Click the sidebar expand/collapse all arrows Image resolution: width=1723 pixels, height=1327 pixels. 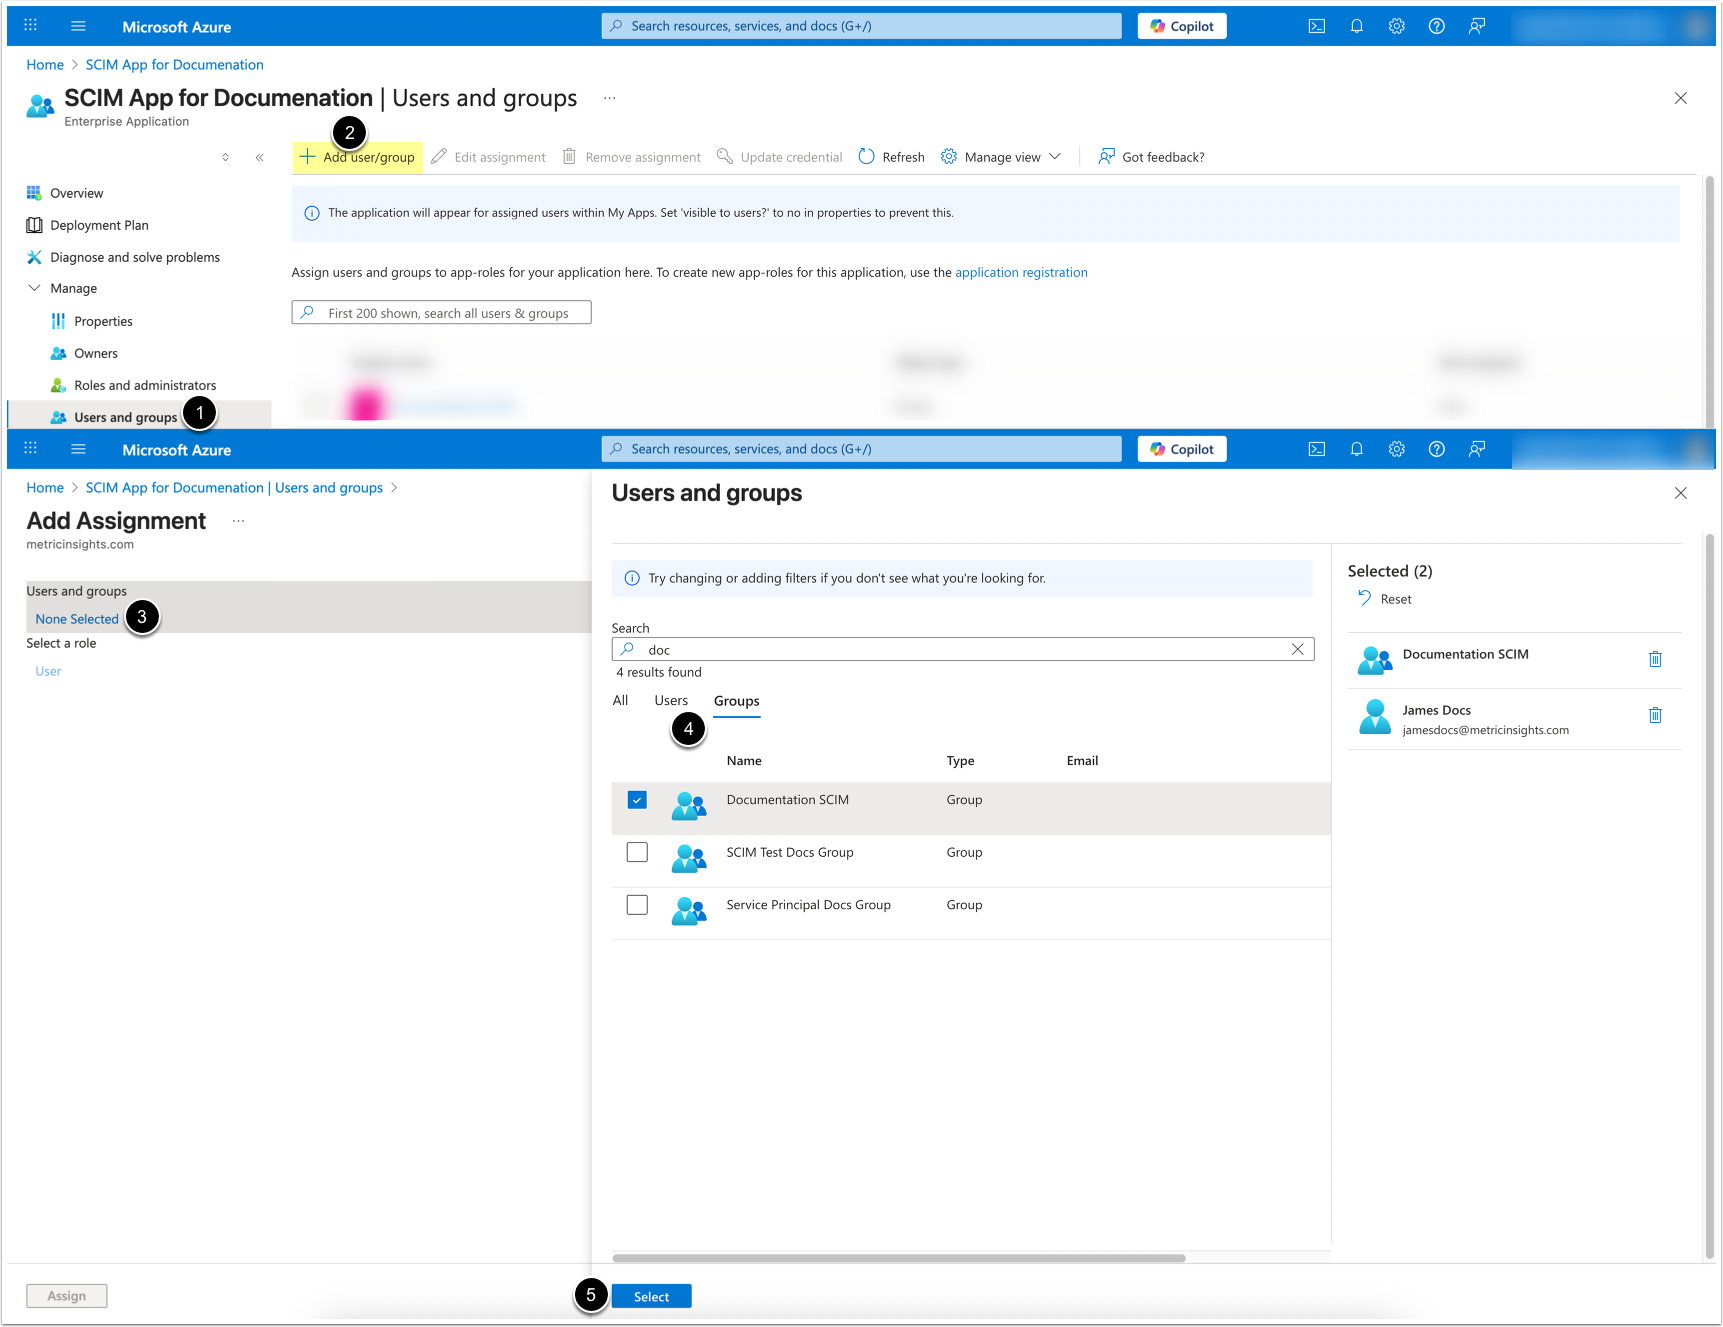tap(225, 157)
